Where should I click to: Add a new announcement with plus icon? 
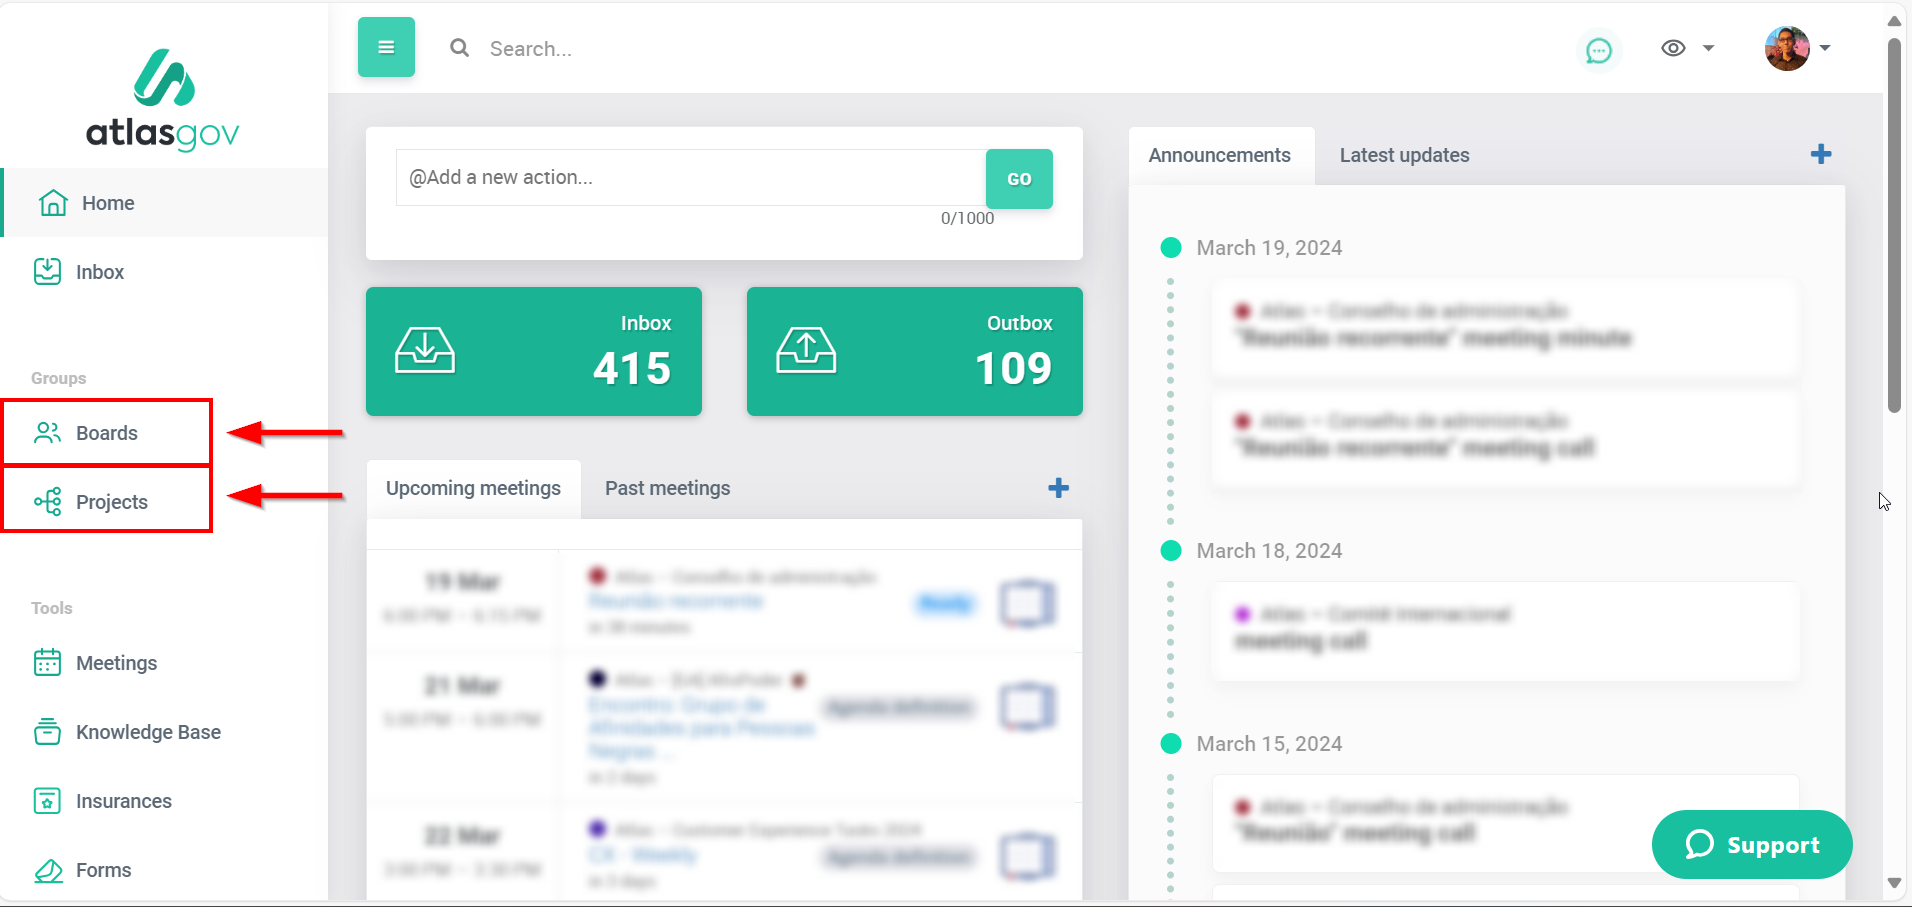tap(1820, 154)
